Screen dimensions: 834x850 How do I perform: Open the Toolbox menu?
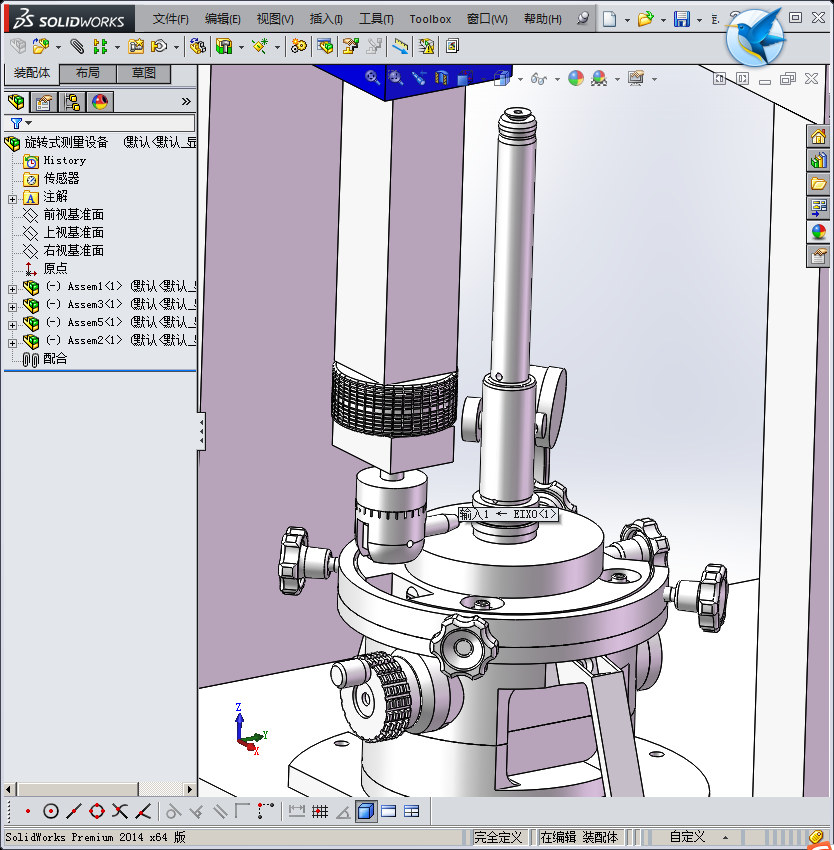tap(430, 19)
